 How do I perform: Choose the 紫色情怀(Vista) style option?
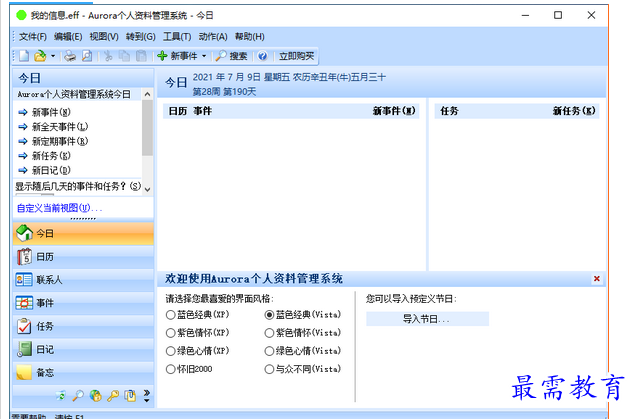point(269,332)
